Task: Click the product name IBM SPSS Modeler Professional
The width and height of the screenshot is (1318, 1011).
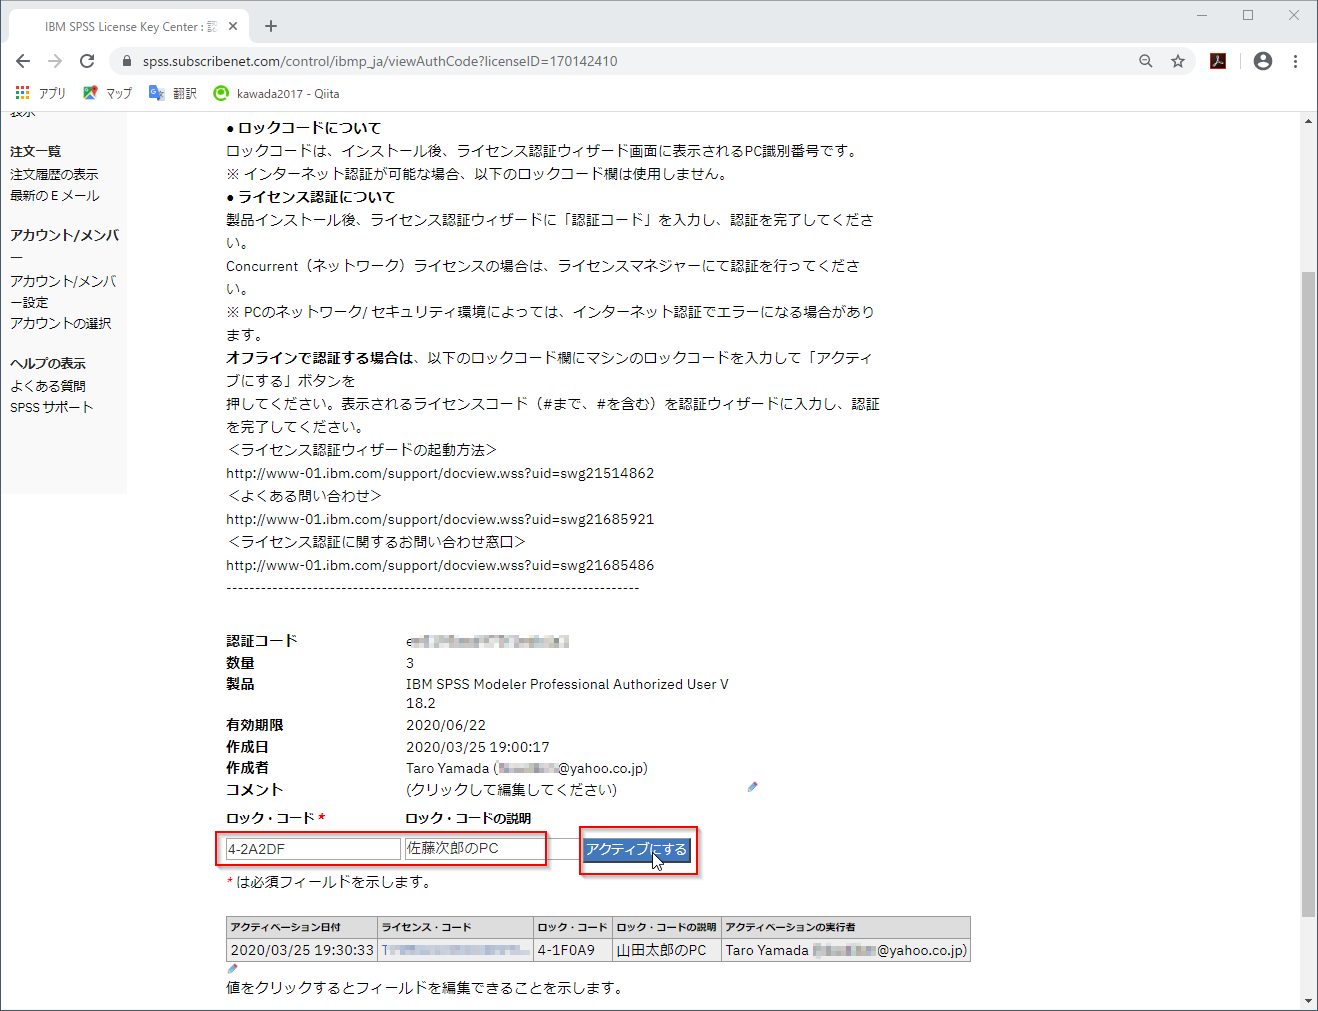Action: pyautogui.click(x=567, y=693)
